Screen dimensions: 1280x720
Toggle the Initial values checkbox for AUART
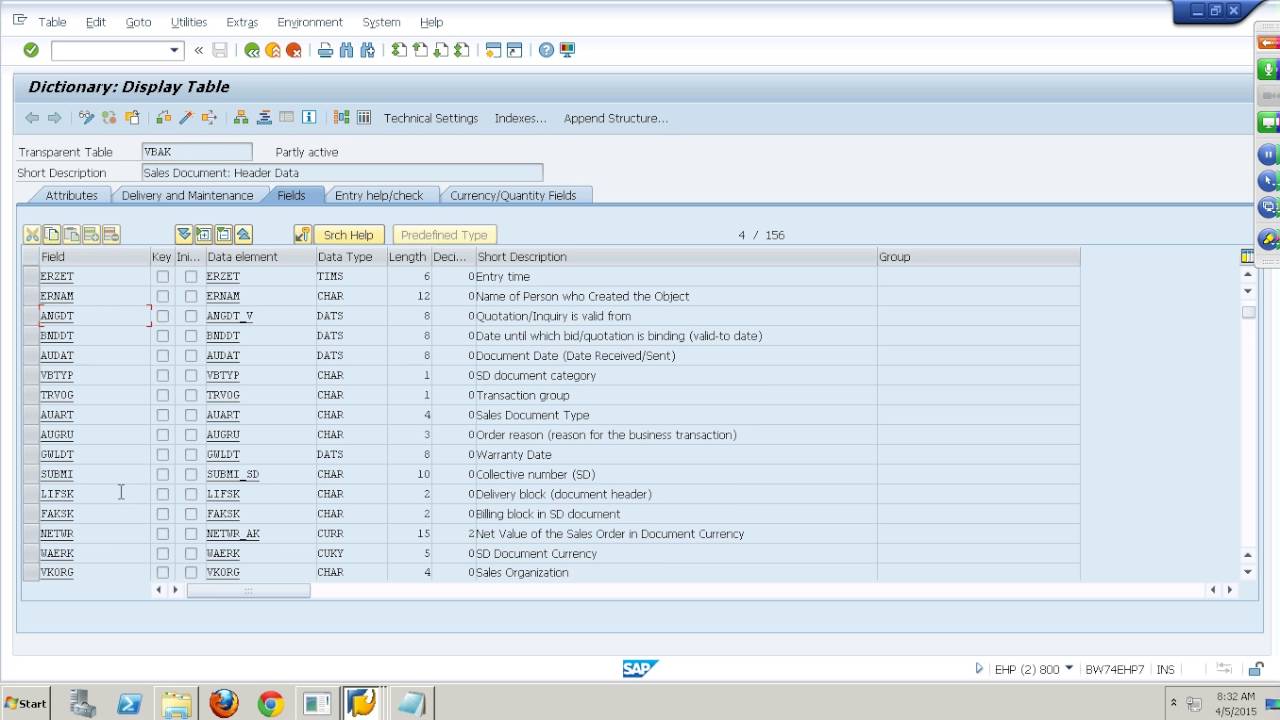(190, 415)
